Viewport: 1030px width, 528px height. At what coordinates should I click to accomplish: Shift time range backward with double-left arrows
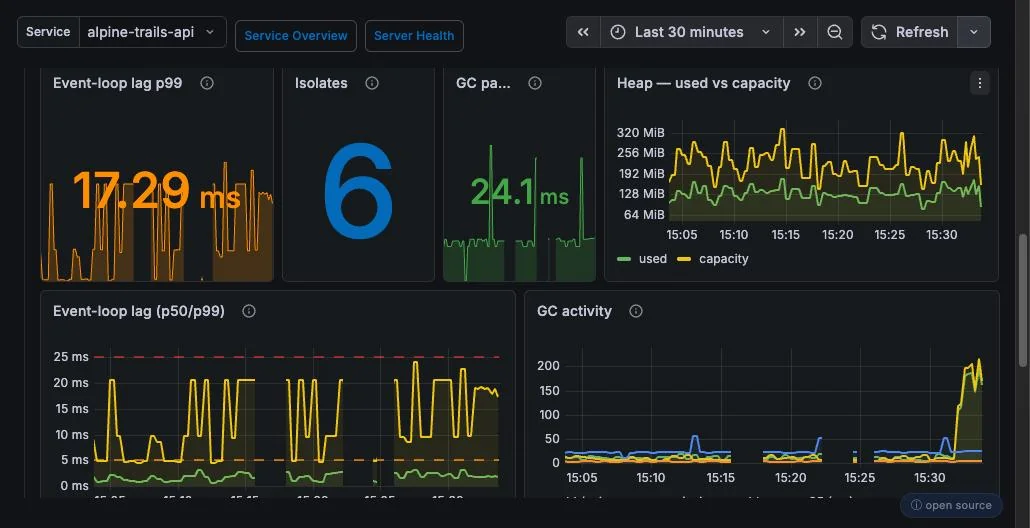[583, 32]
